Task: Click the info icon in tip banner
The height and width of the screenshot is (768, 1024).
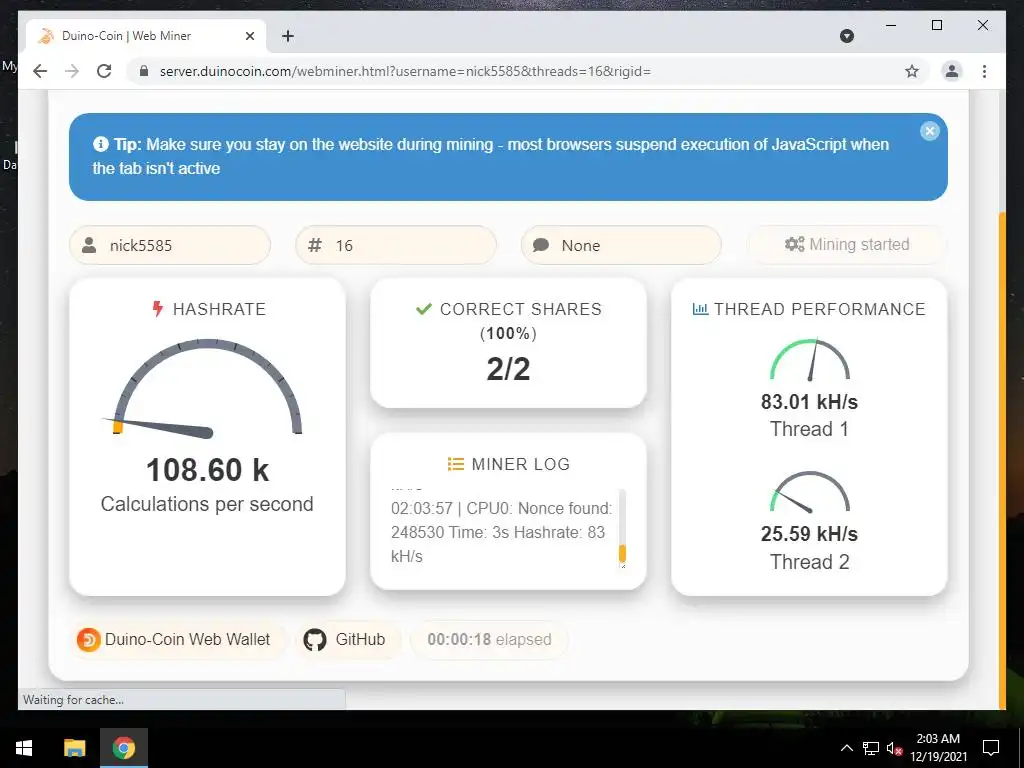Action: (x=101, y=144)
